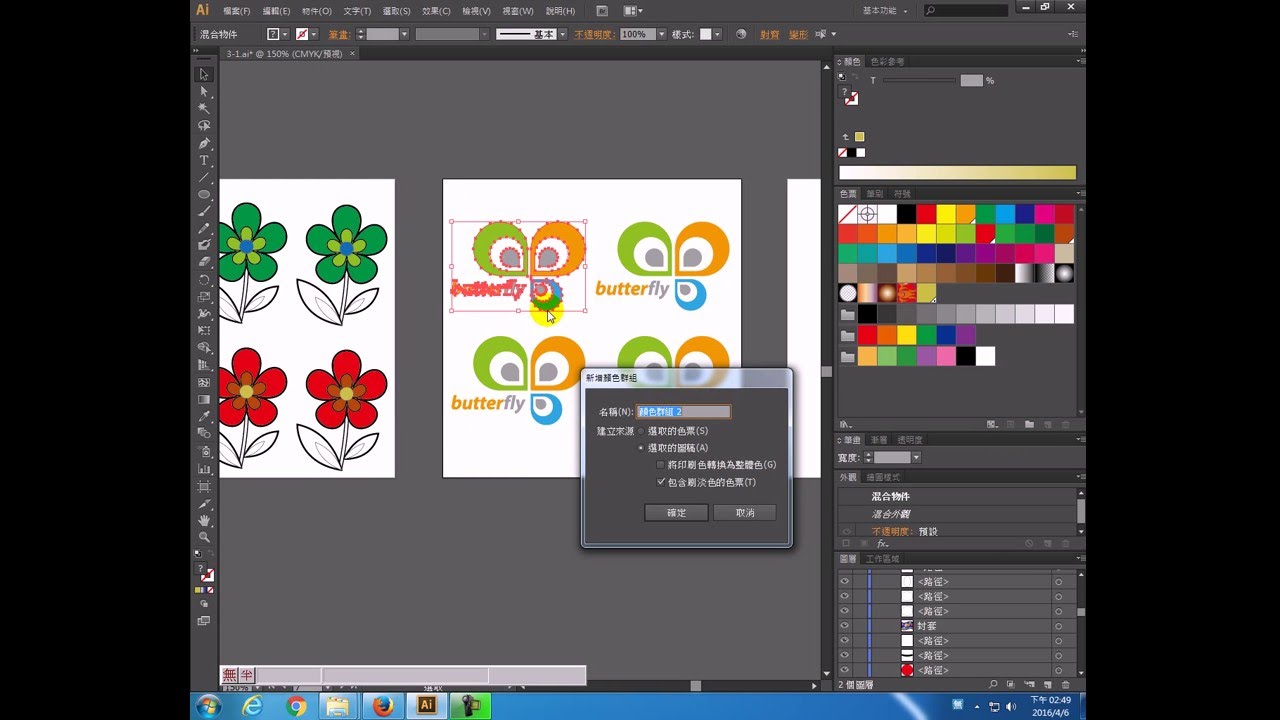Uncheck 包含刷淡色的色票 checkbox
This screenshot has height=720, width=1280.
[x=661, y=482]
